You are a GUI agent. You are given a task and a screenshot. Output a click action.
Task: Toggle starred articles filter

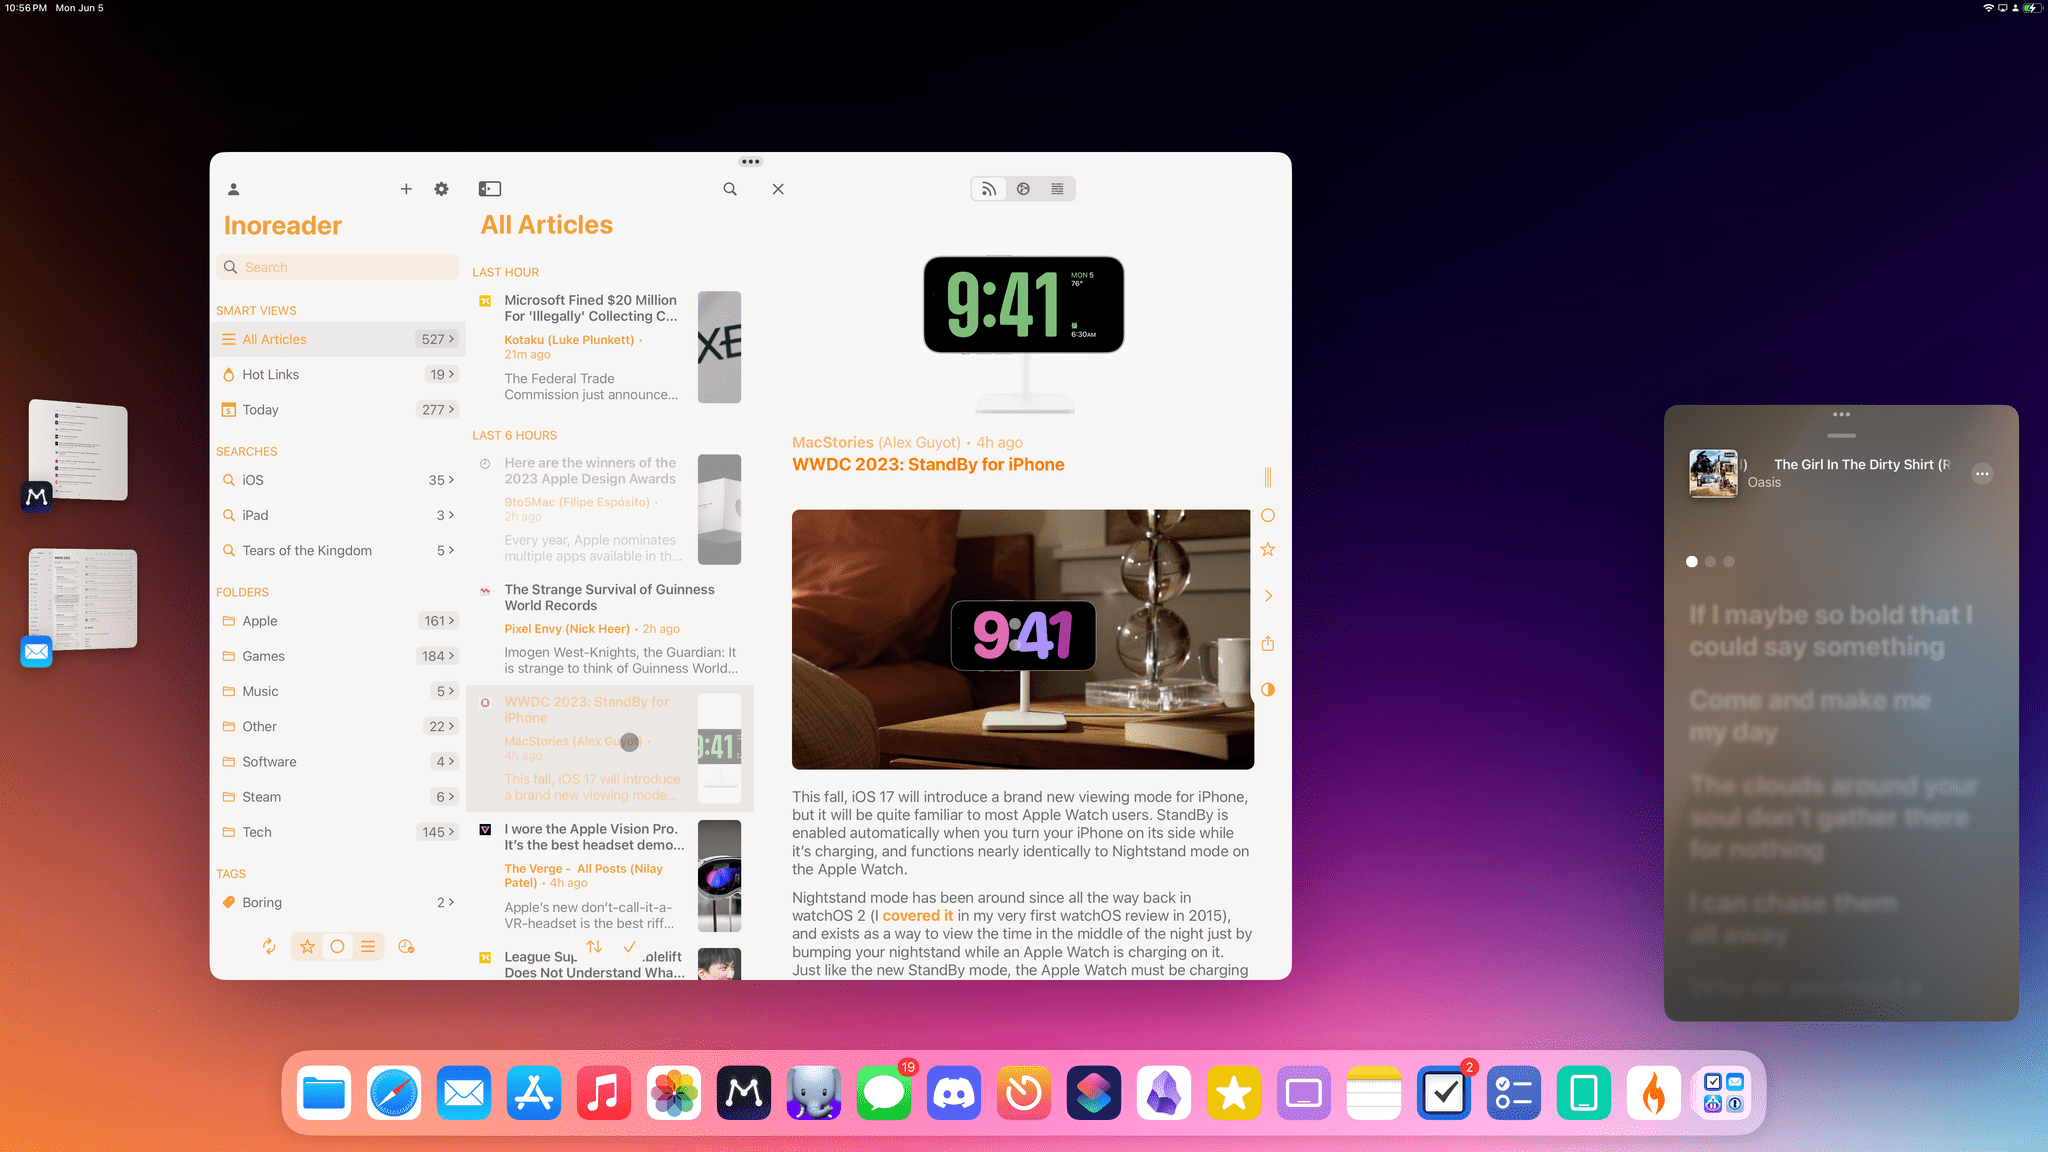[x=308, y=946]
